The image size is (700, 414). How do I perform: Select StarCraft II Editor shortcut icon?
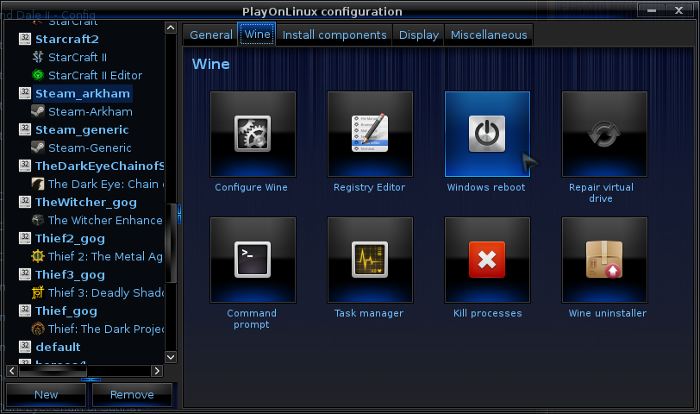[x=38, y=75]
